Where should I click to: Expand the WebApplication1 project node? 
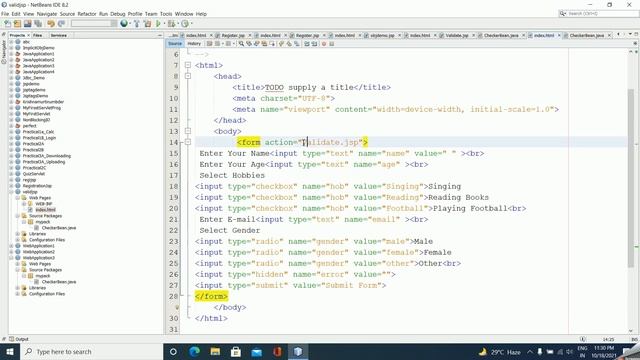[x=11, y=246]
